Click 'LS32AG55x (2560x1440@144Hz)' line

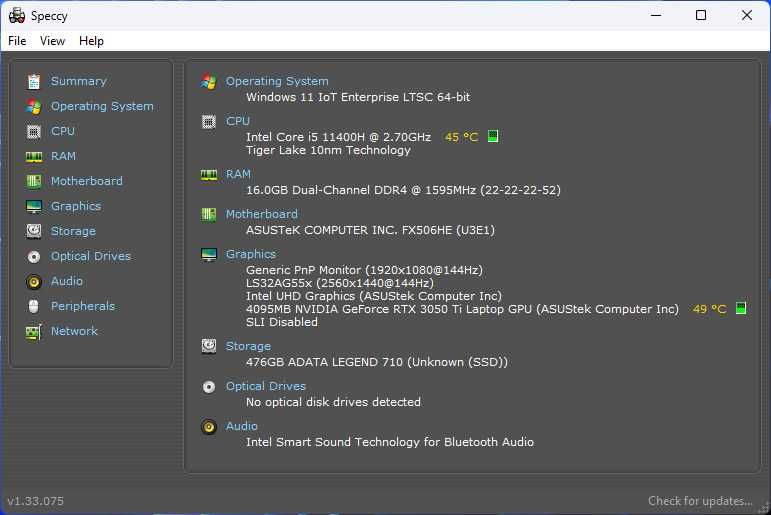click(x=340, y=283)
